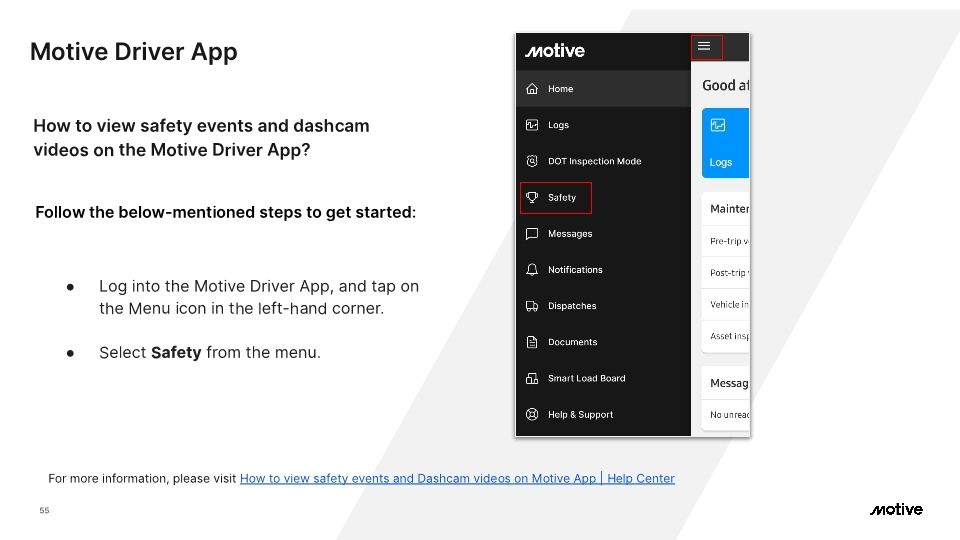Click the logs icon on blue card
This screenshot has width=960, height=540.
click(x=718, y=125)
